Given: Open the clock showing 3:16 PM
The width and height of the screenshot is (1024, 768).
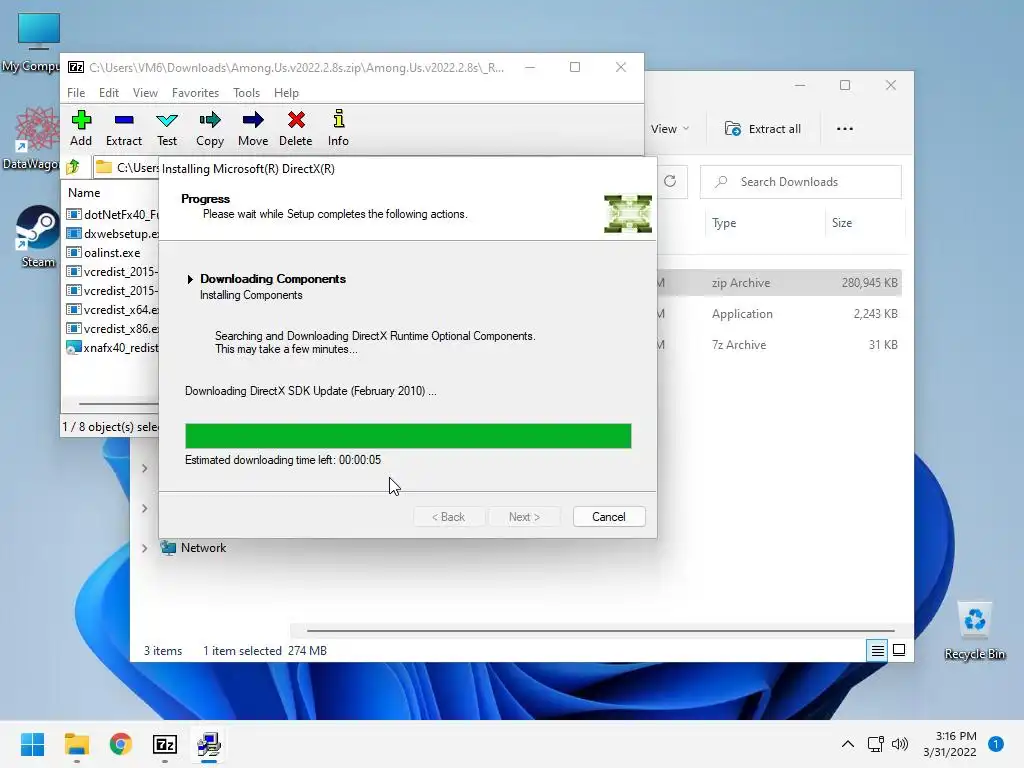Looking at the screenshot, I should pyautogui.click(x=950, y=744).
